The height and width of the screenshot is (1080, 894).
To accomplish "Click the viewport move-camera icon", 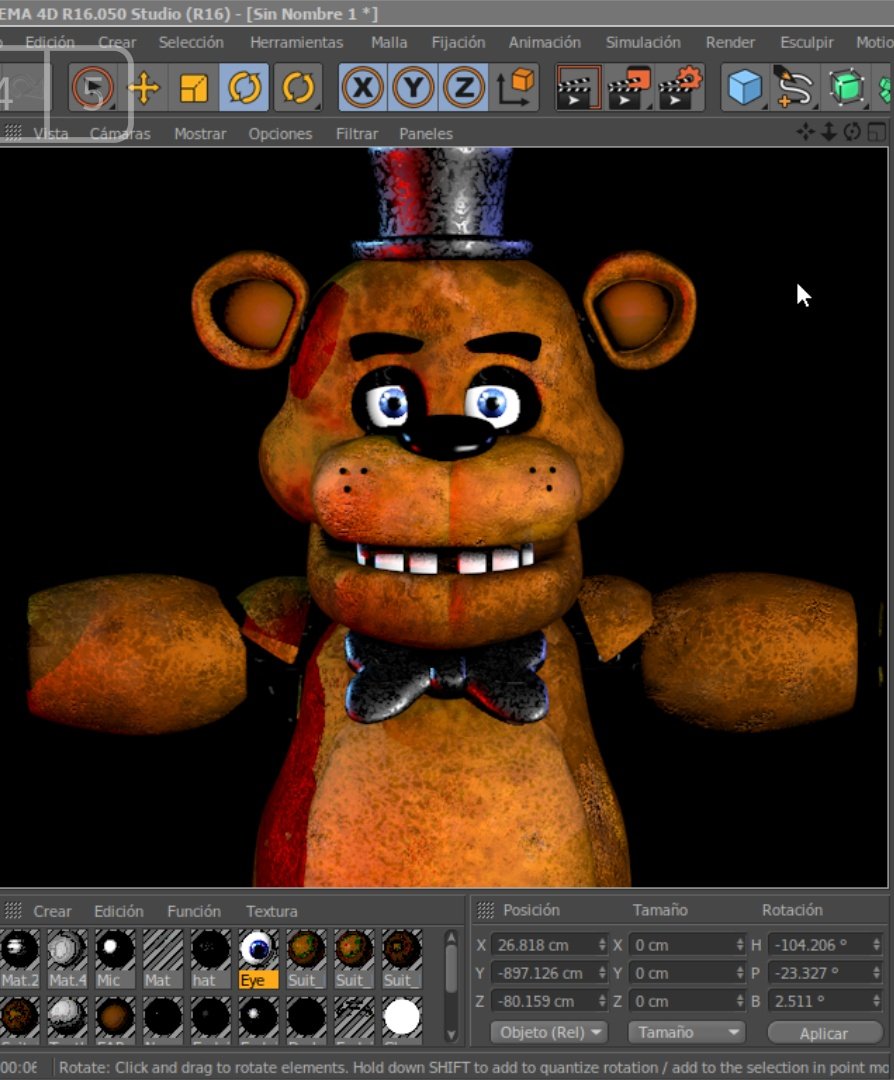I will (x=805, y=132).
